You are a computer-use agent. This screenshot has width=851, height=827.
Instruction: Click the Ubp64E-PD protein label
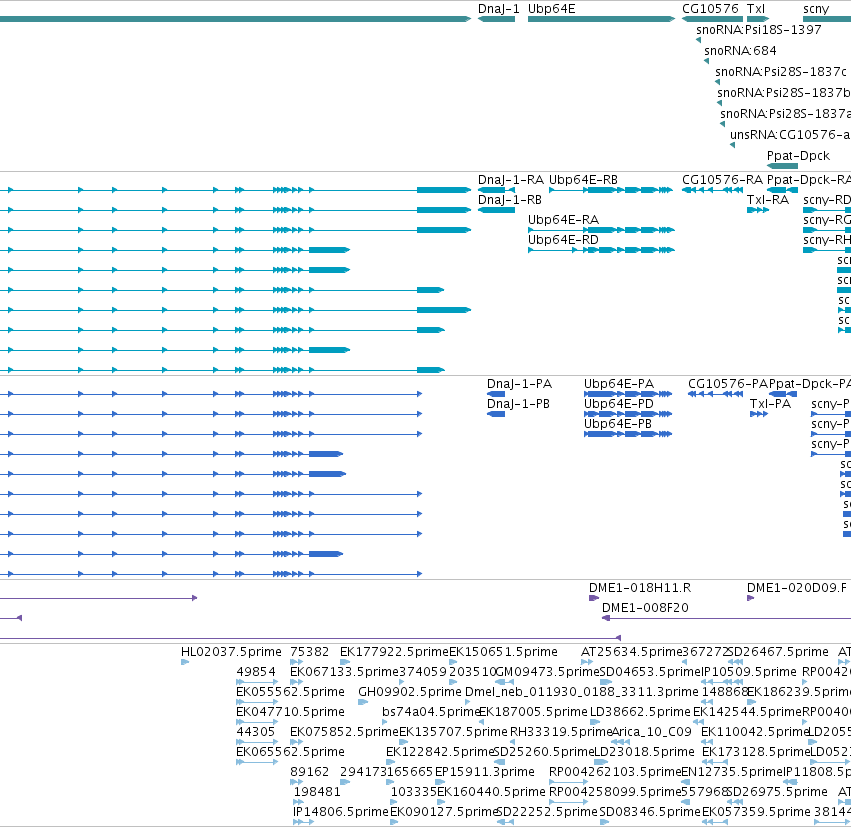click(x=618, y=404)
